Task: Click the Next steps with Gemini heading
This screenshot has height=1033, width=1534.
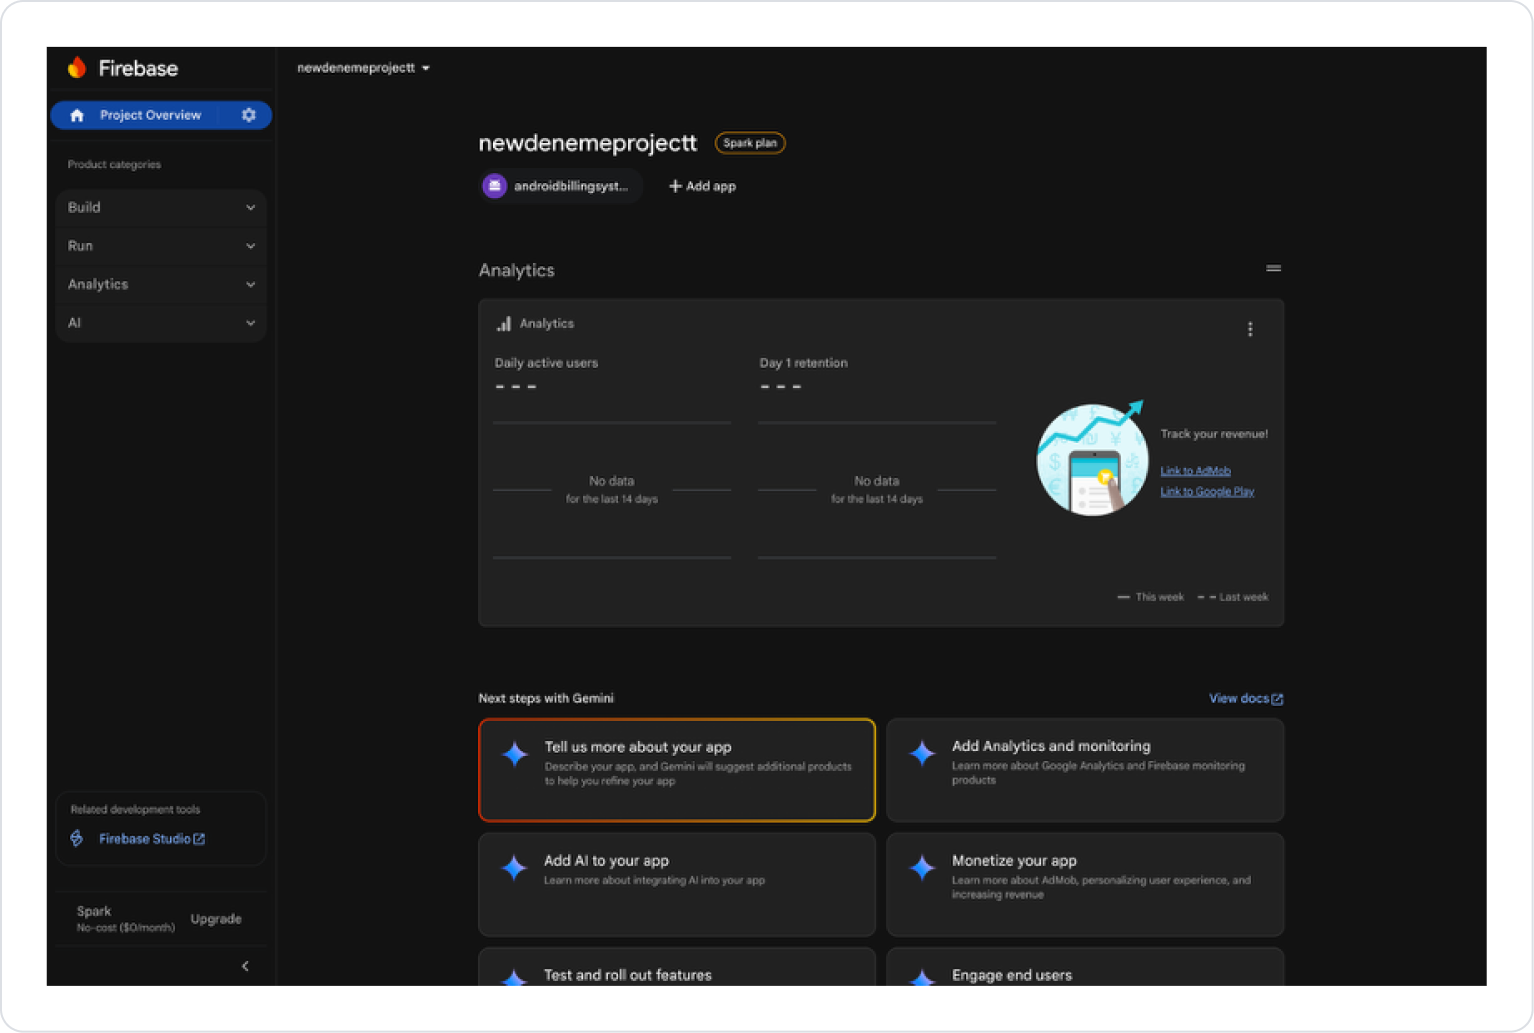Action: click(x=546, y=698)
